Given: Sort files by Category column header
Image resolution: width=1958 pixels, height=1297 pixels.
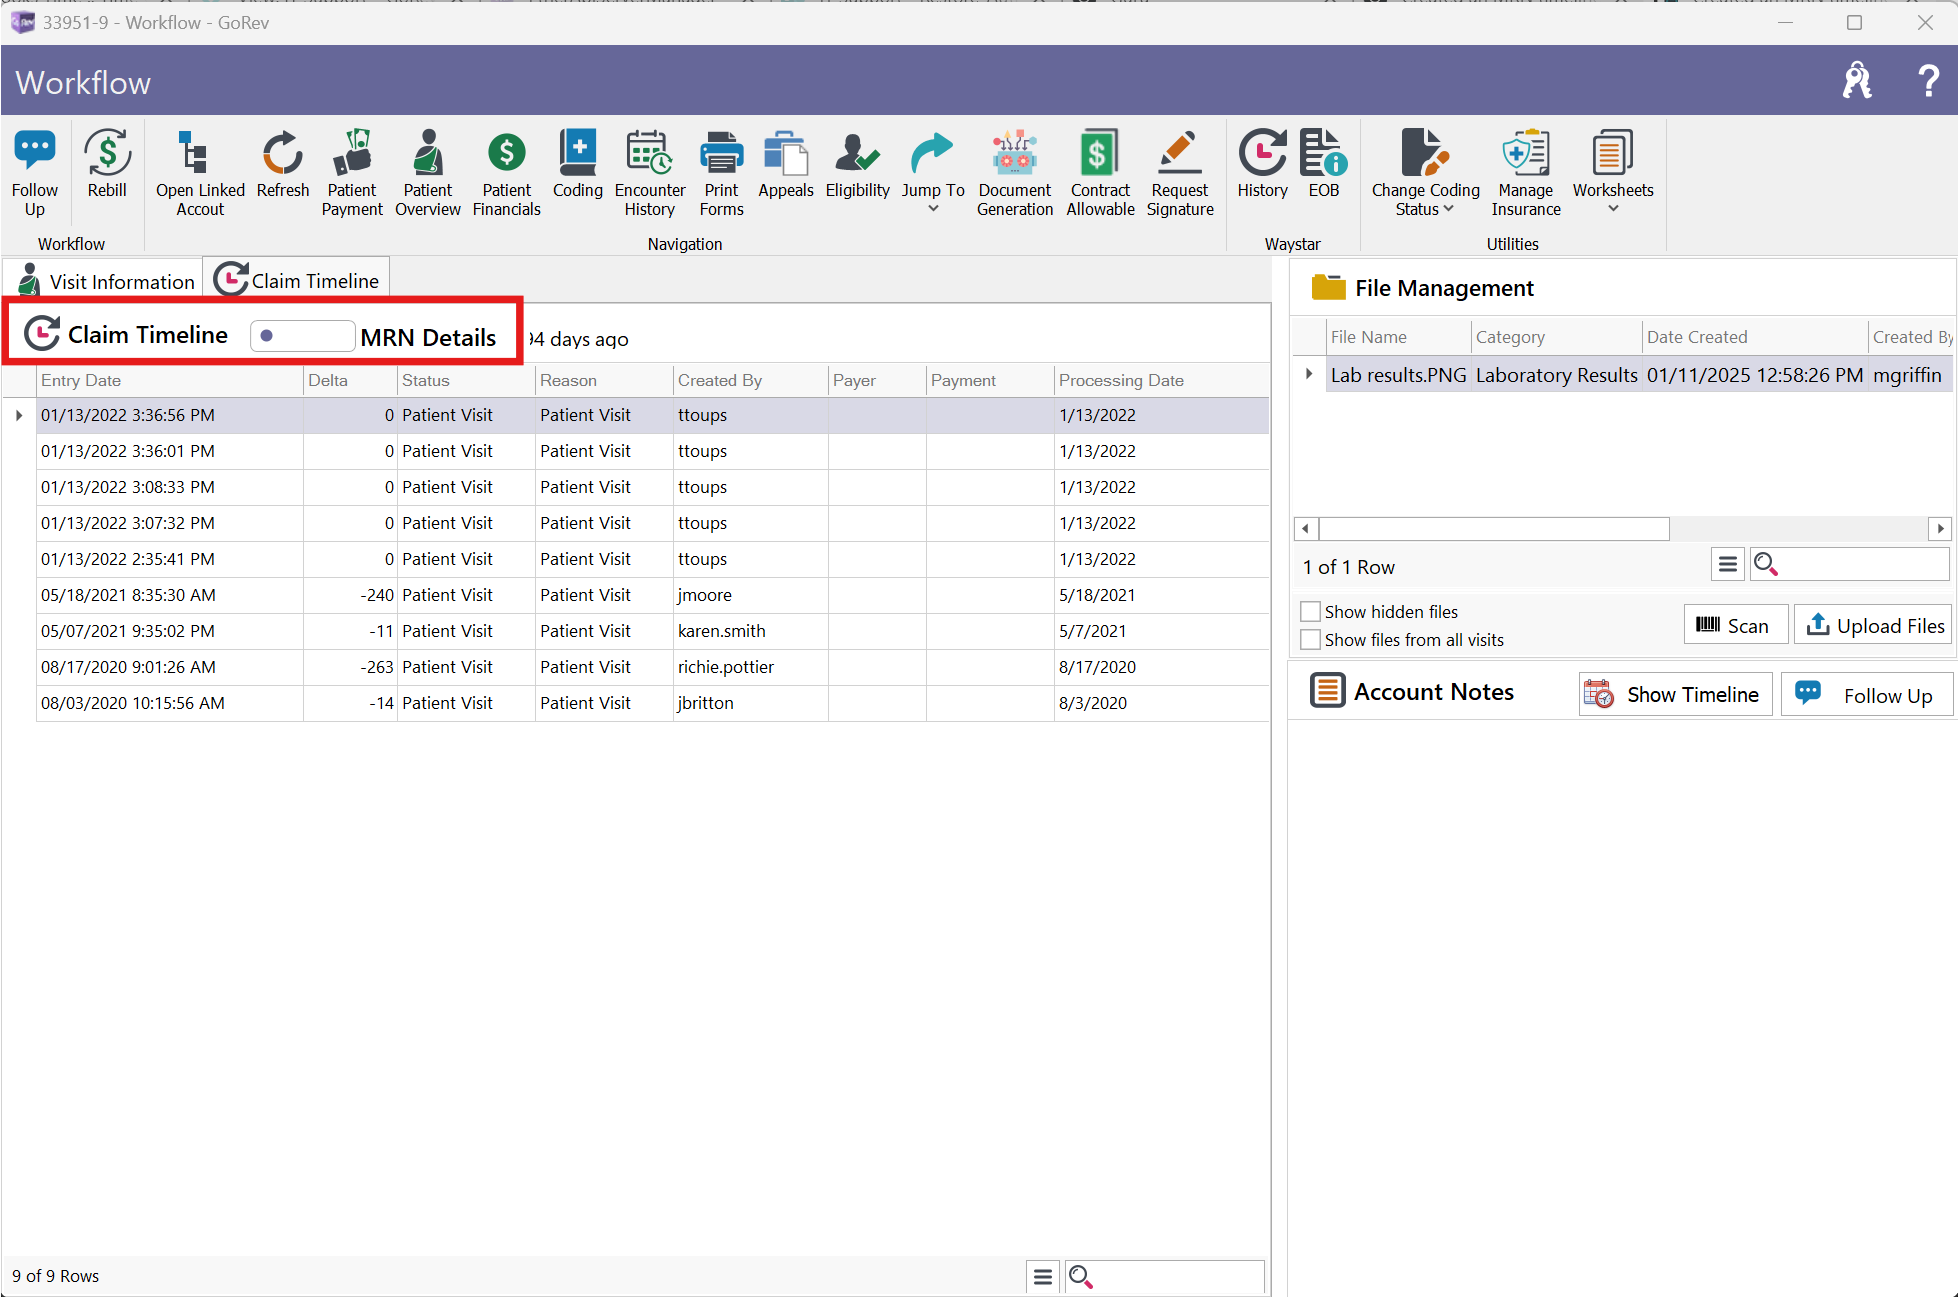Looking at the screenshot, I should [x=1557, y=337].
